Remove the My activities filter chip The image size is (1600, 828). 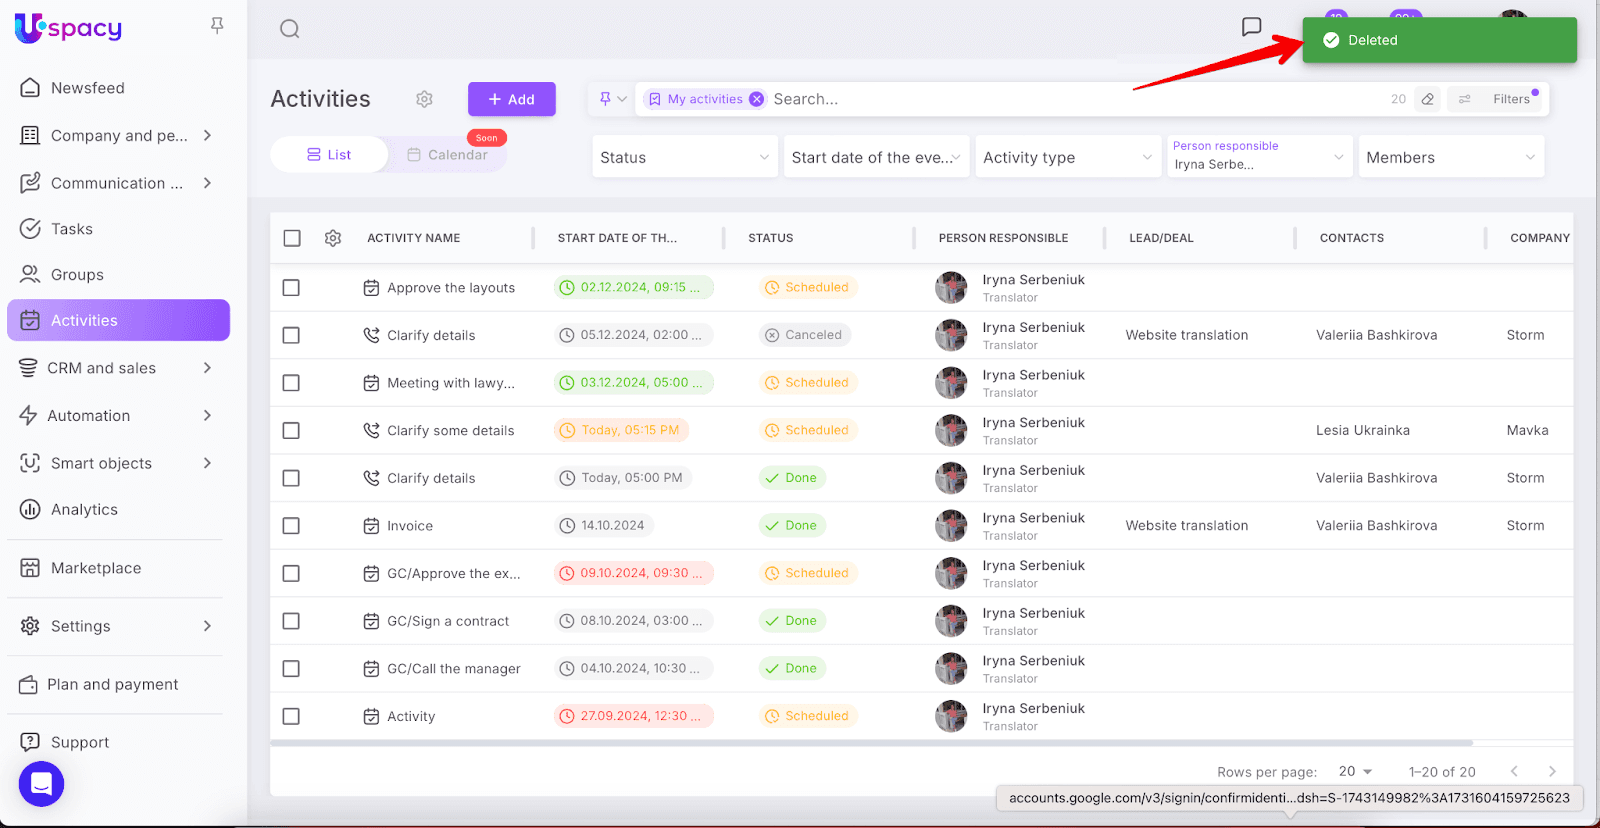[x=757, y=99]
